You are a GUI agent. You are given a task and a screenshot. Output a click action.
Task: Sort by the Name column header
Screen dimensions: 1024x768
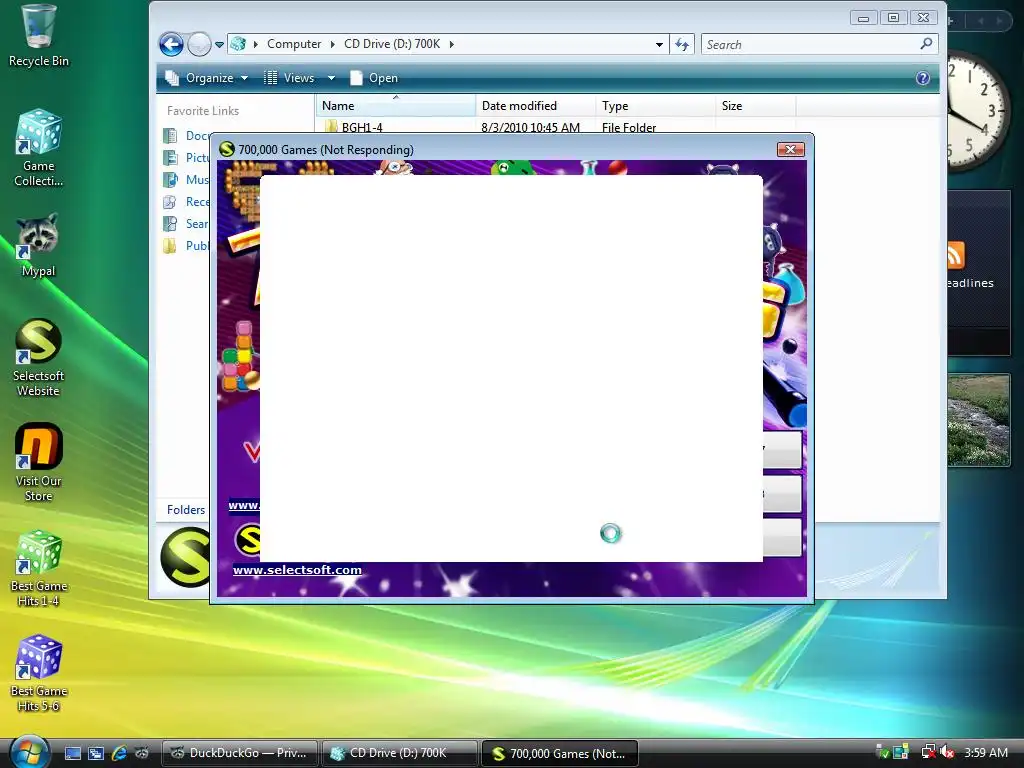(396, 106)
